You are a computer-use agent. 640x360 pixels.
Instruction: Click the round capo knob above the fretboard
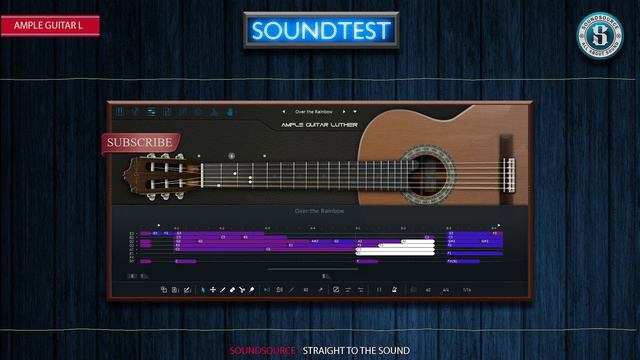231,156
